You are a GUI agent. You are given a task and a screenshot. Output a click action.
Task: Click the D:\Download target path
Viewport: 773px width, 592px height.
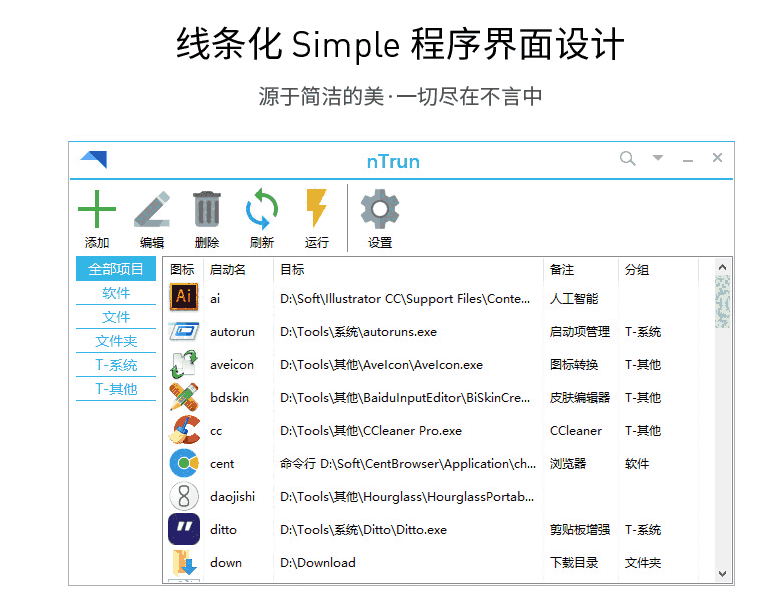tap(317, 563)
